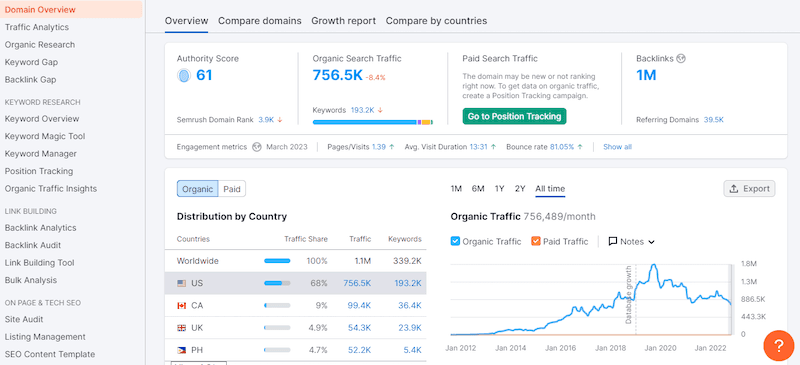The image size is (800, 365).
Task: Click the Worldwide traffic share bar
Action: pos(277,261)
